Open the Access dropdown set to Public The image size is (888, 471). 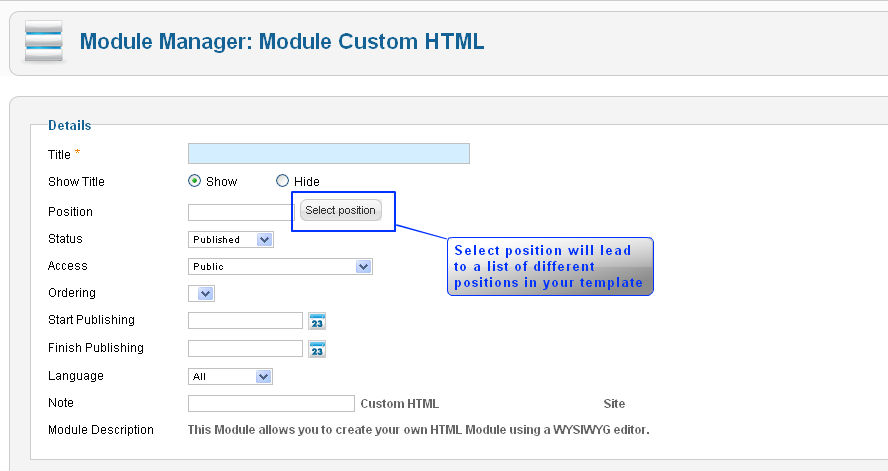(x=280, y=267)
